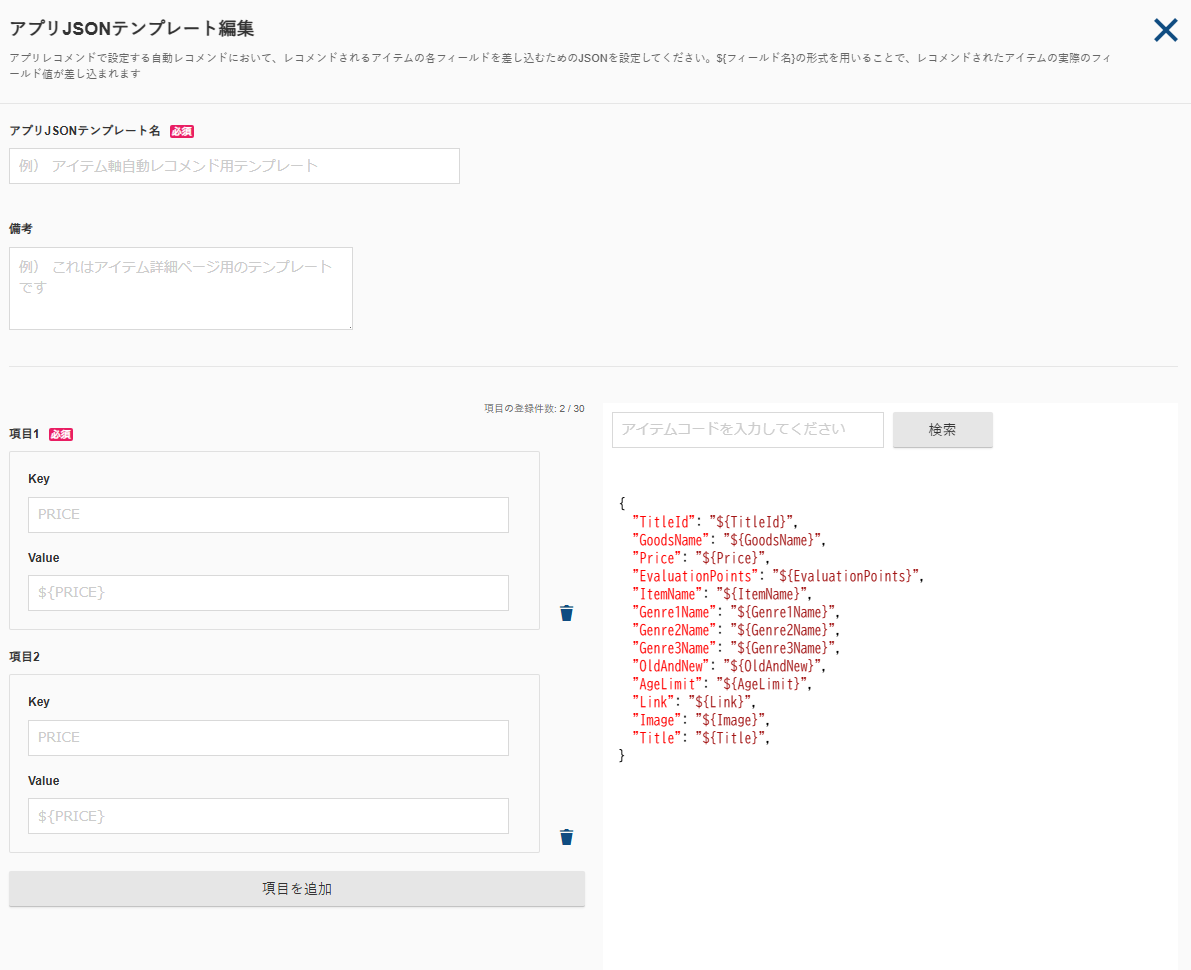Click the item code search input
Image resolution: width=1191 pixels, height=970 pixels.
747,430
